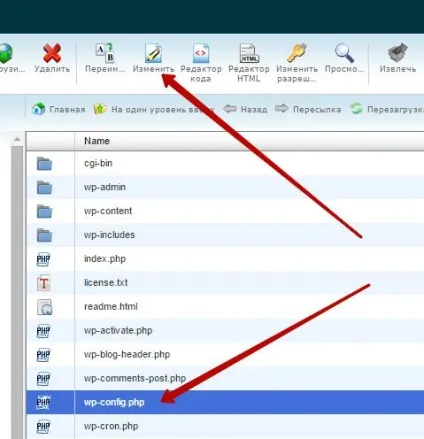This screenshot has width=424, height=439.
Task: Click the Изменить edit pencil icon
Action: pyautogui.click(x=153, y=53)
